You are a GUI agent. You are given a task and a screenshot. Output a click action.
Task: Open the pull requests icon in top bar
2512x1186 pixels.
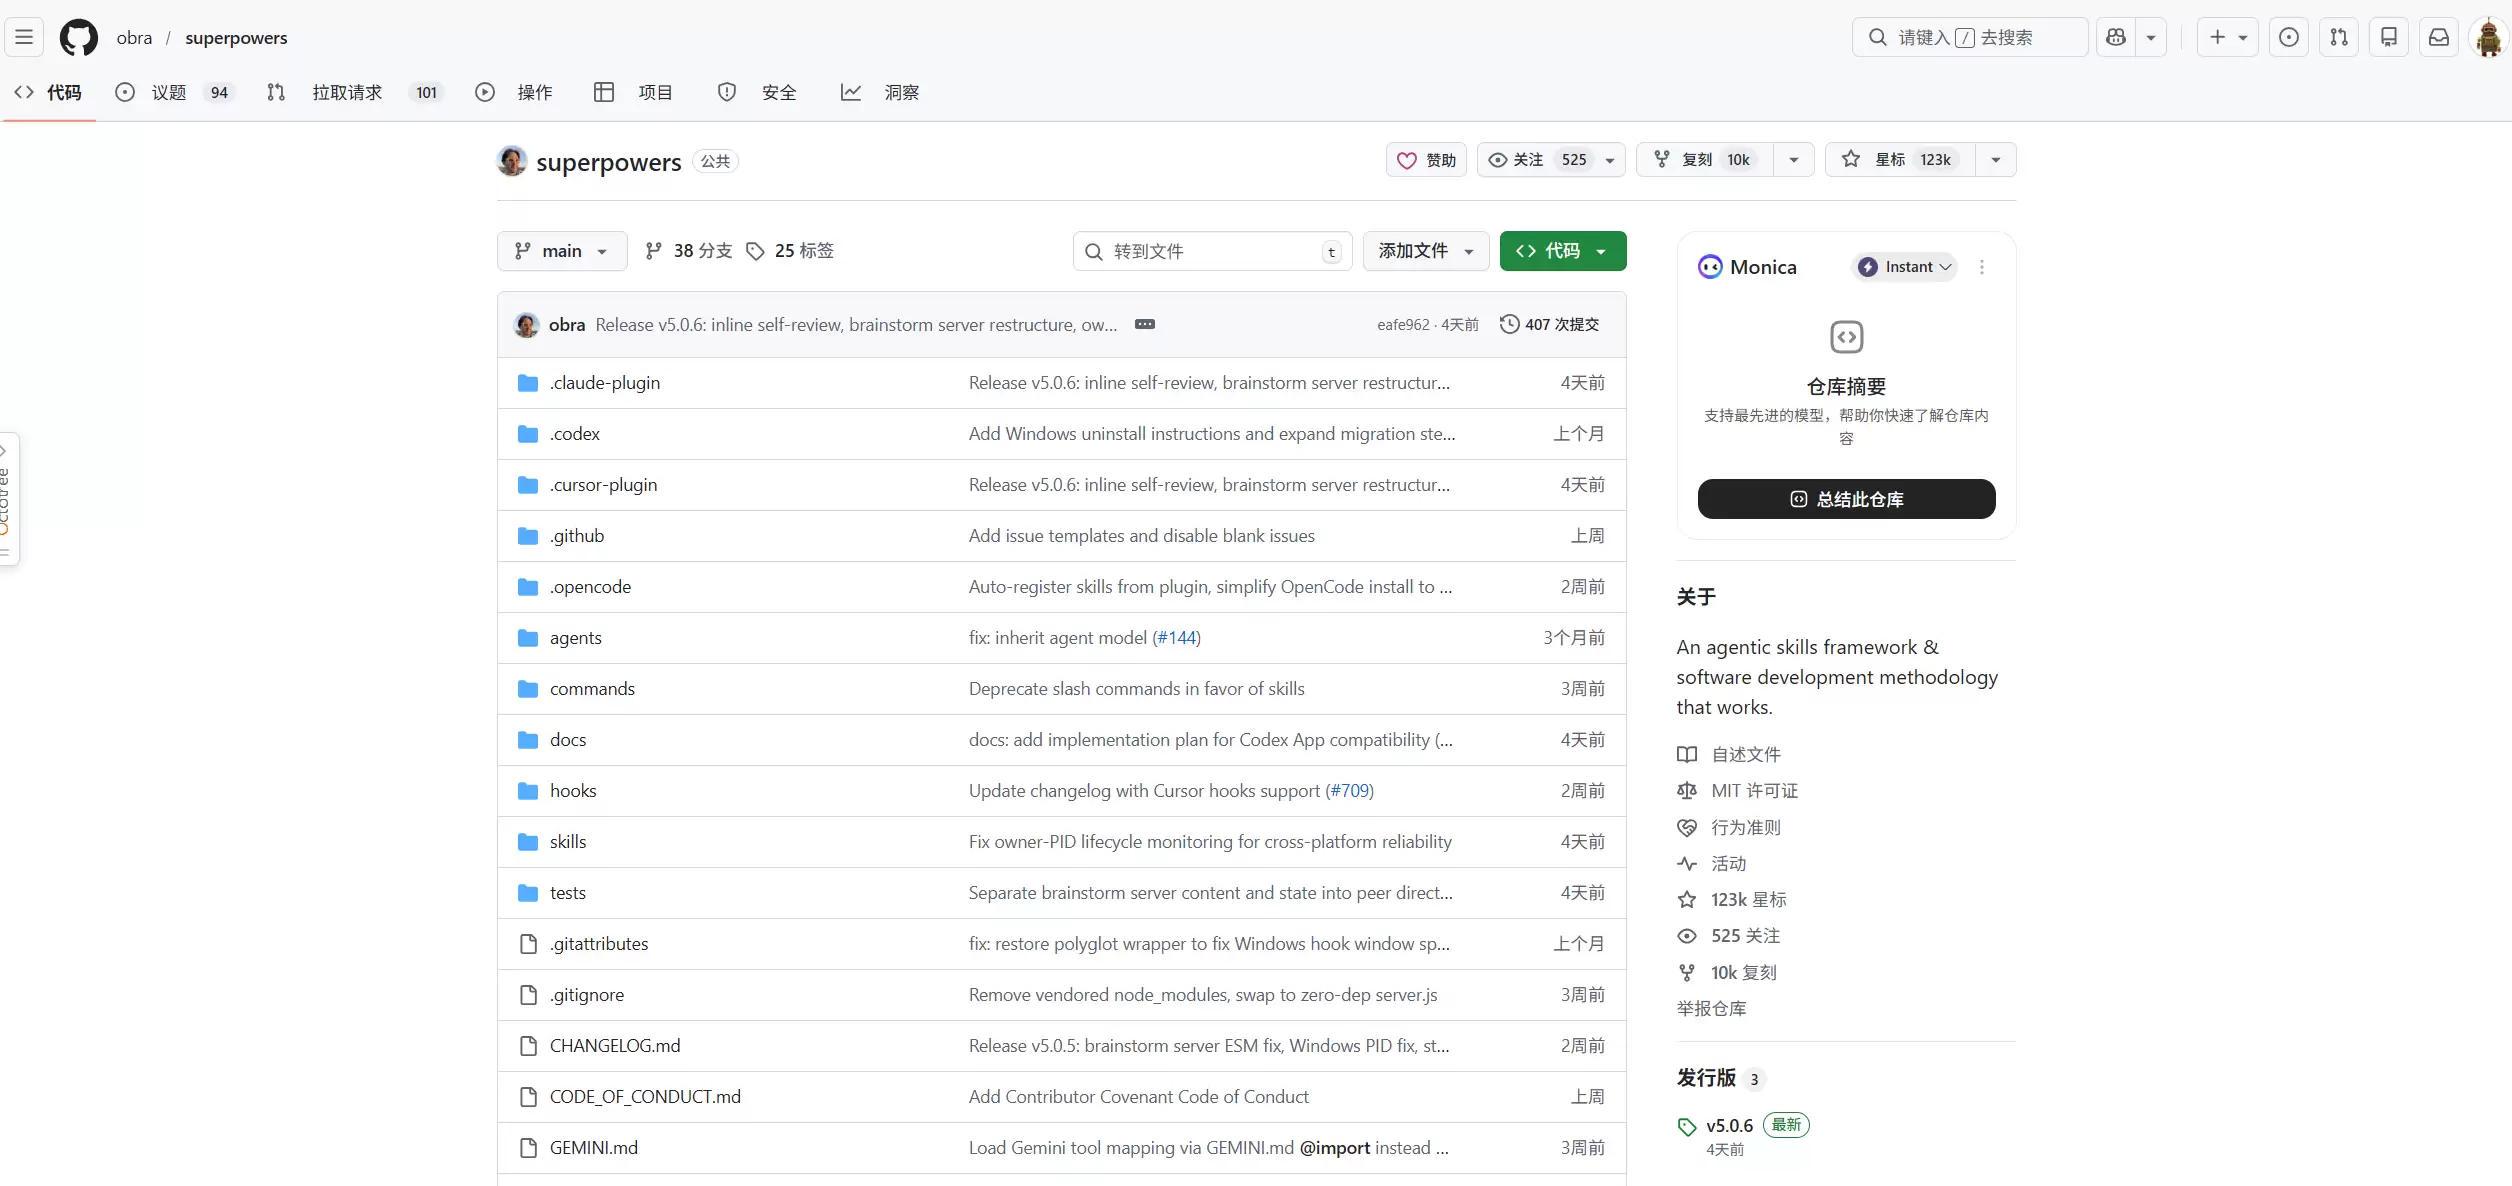coord(2338,37)
